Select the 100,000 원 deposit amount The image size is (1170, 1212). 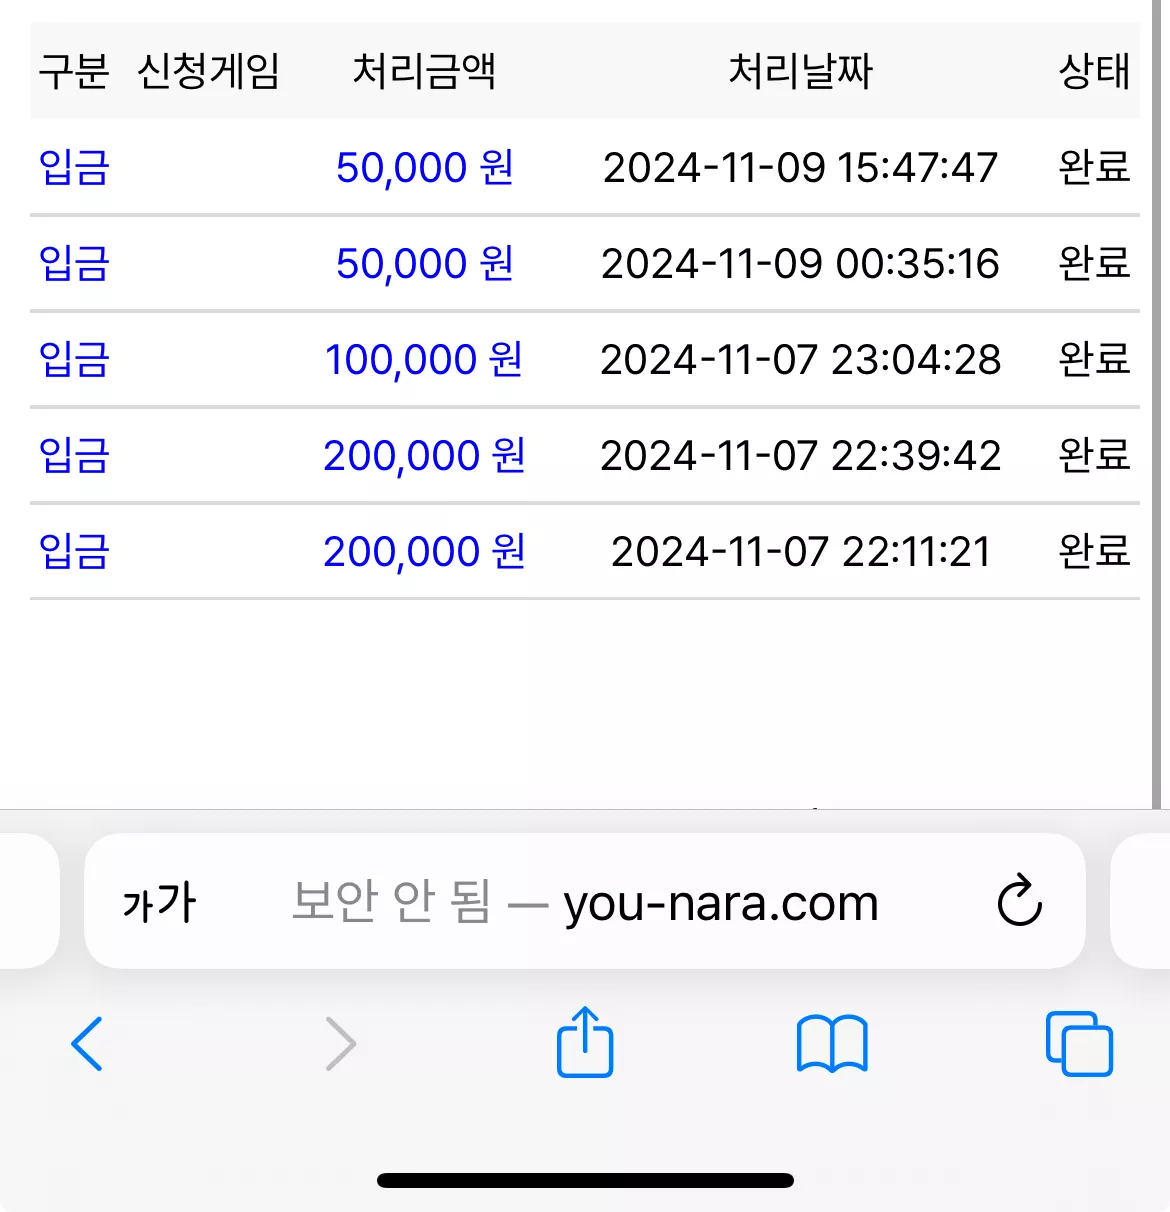click(x=424, y=359)
